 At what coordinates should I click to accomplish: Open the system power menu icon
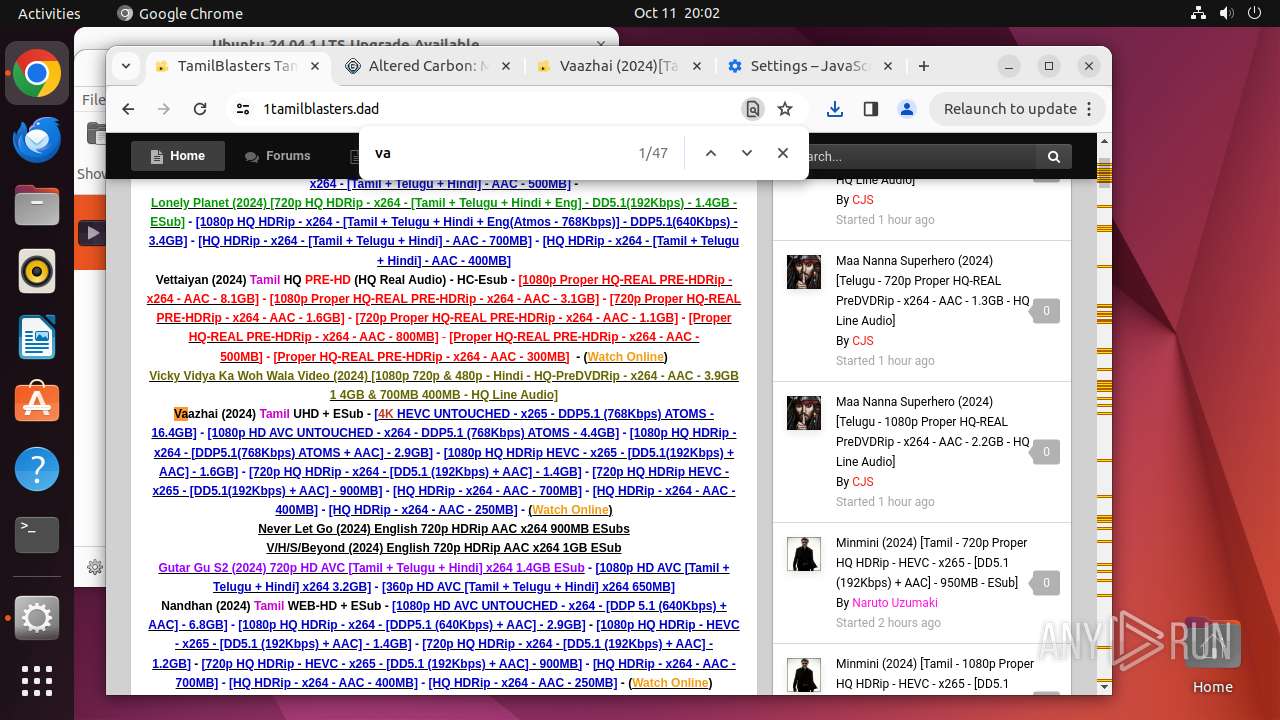click(1253, 14)
